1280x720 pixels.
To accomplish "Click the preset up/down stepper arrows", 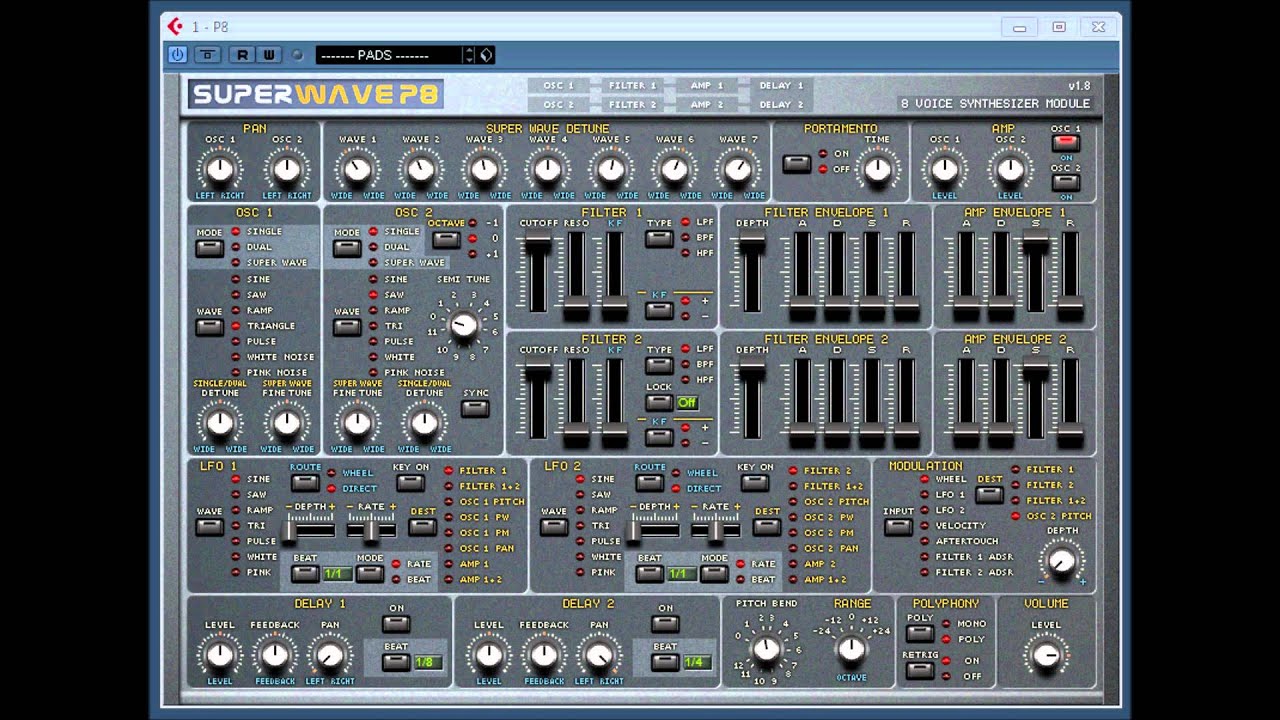I will pos(469,55).
